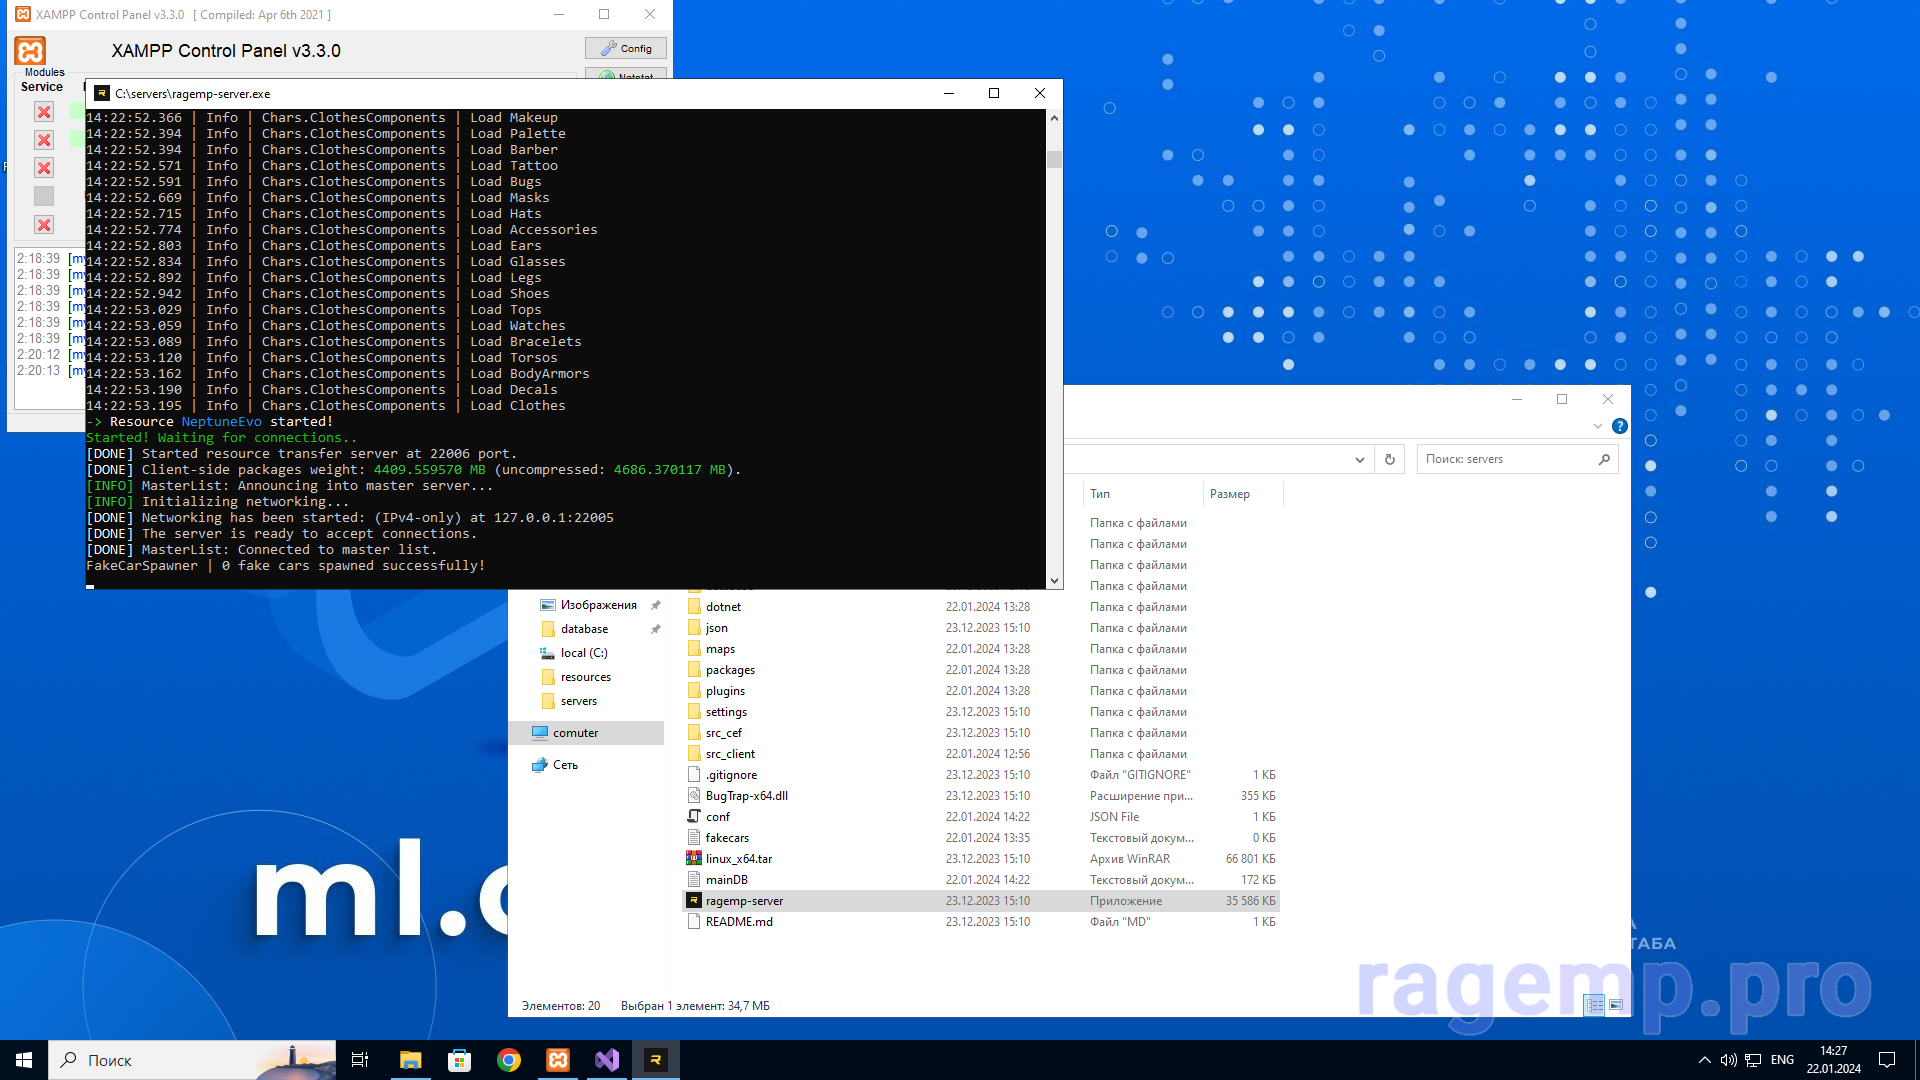Switch to large thumbnails view icon
The height and width of the screenshot is (1080, 1920).
(x=1616, y=1005)
